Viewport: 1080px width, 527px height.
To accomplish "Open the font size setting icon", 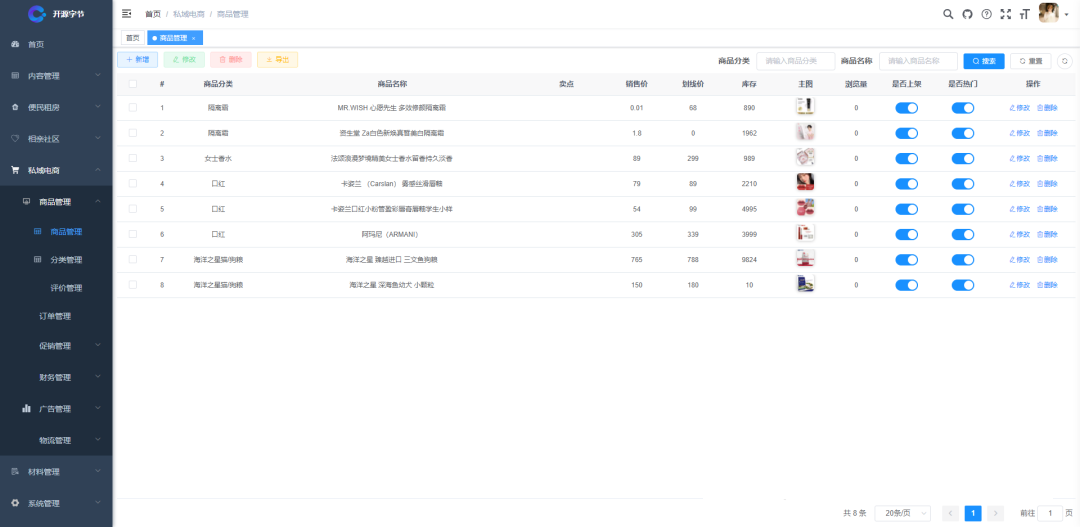I will pyautogui.click(x=1024, y=14).
